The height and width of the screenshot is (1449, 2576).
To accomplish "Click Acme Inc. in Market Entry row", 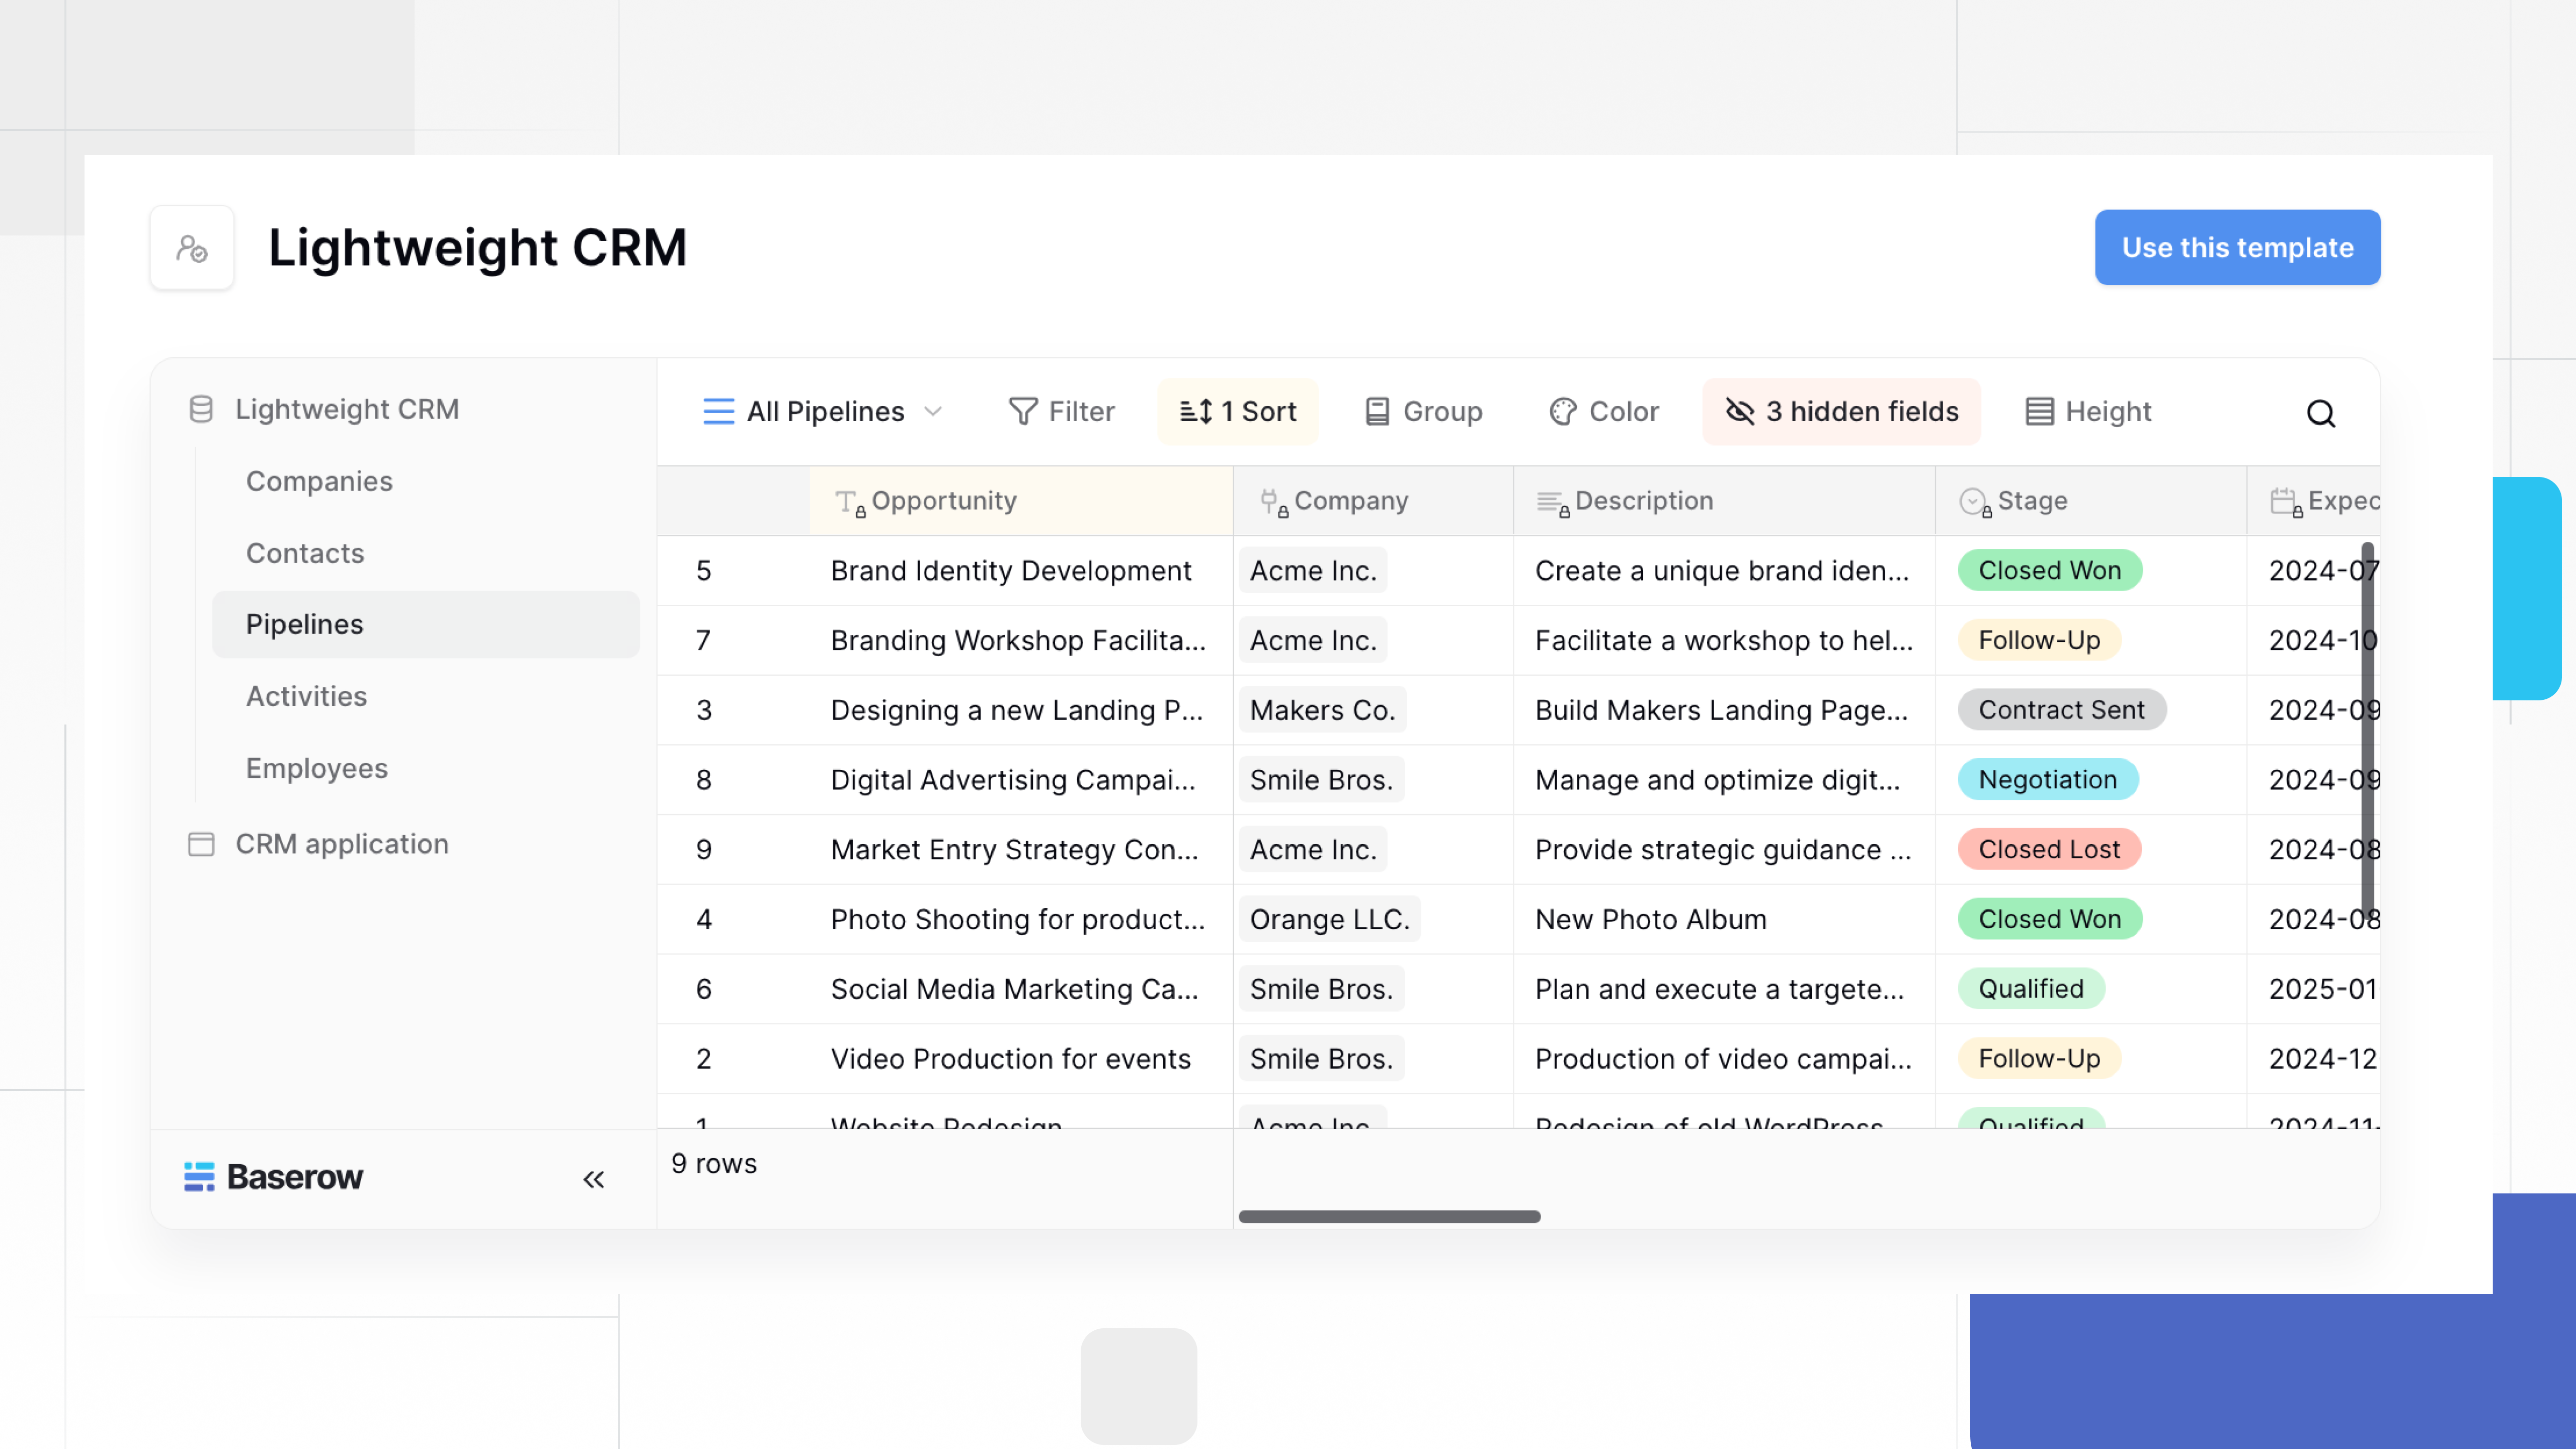I will point(1313,849).
